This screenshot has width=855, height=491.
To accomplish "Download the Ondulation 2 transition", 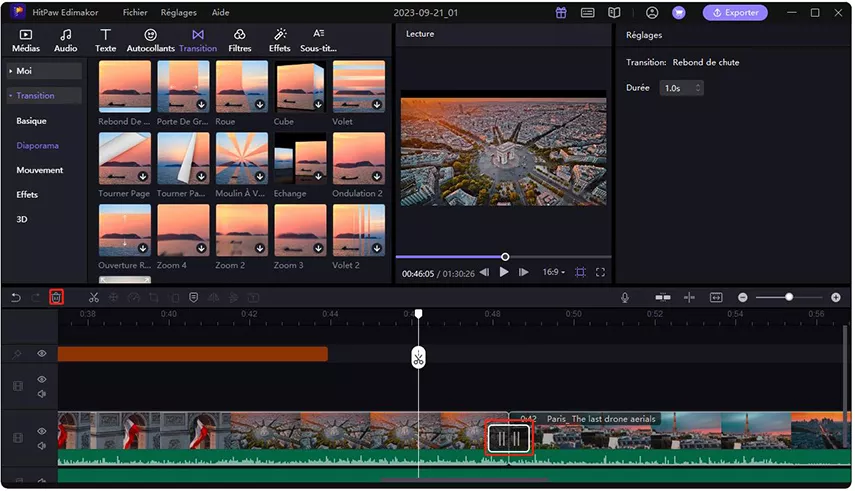I will (377, 176).
